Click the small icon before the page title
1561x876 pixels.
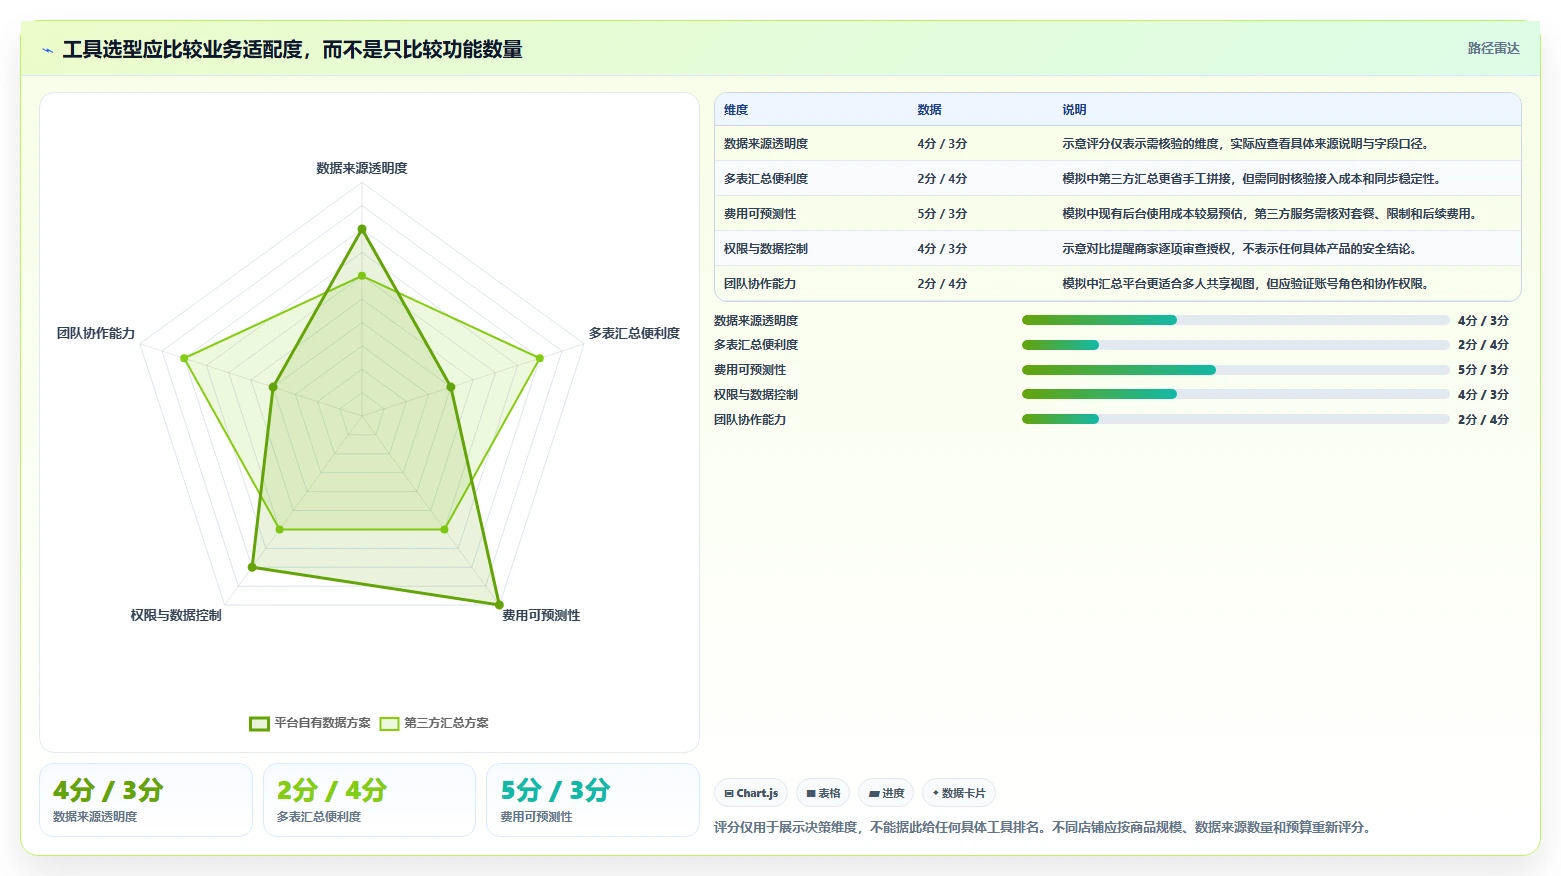tap(47, 50)
